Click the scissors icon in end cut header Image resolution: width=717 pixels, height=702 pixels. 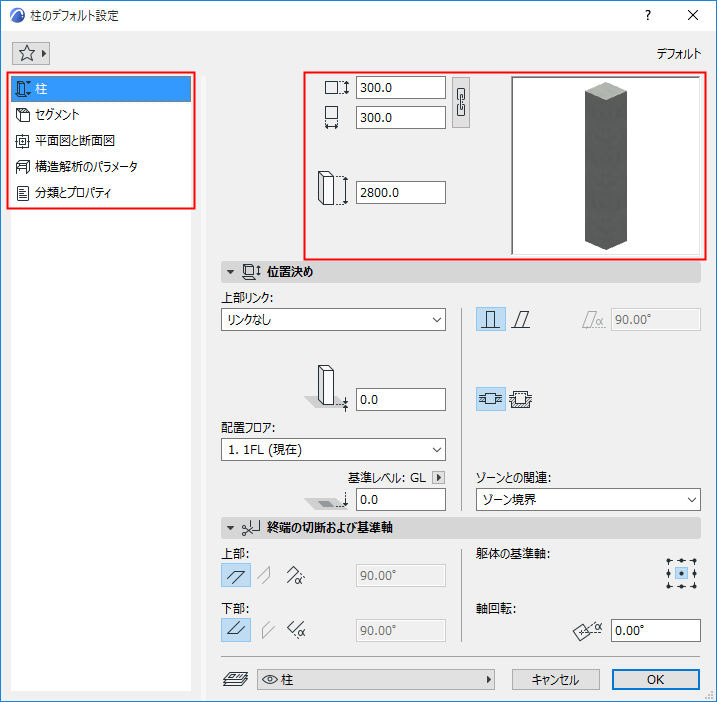pyautogui.click(x=251, y=528)
